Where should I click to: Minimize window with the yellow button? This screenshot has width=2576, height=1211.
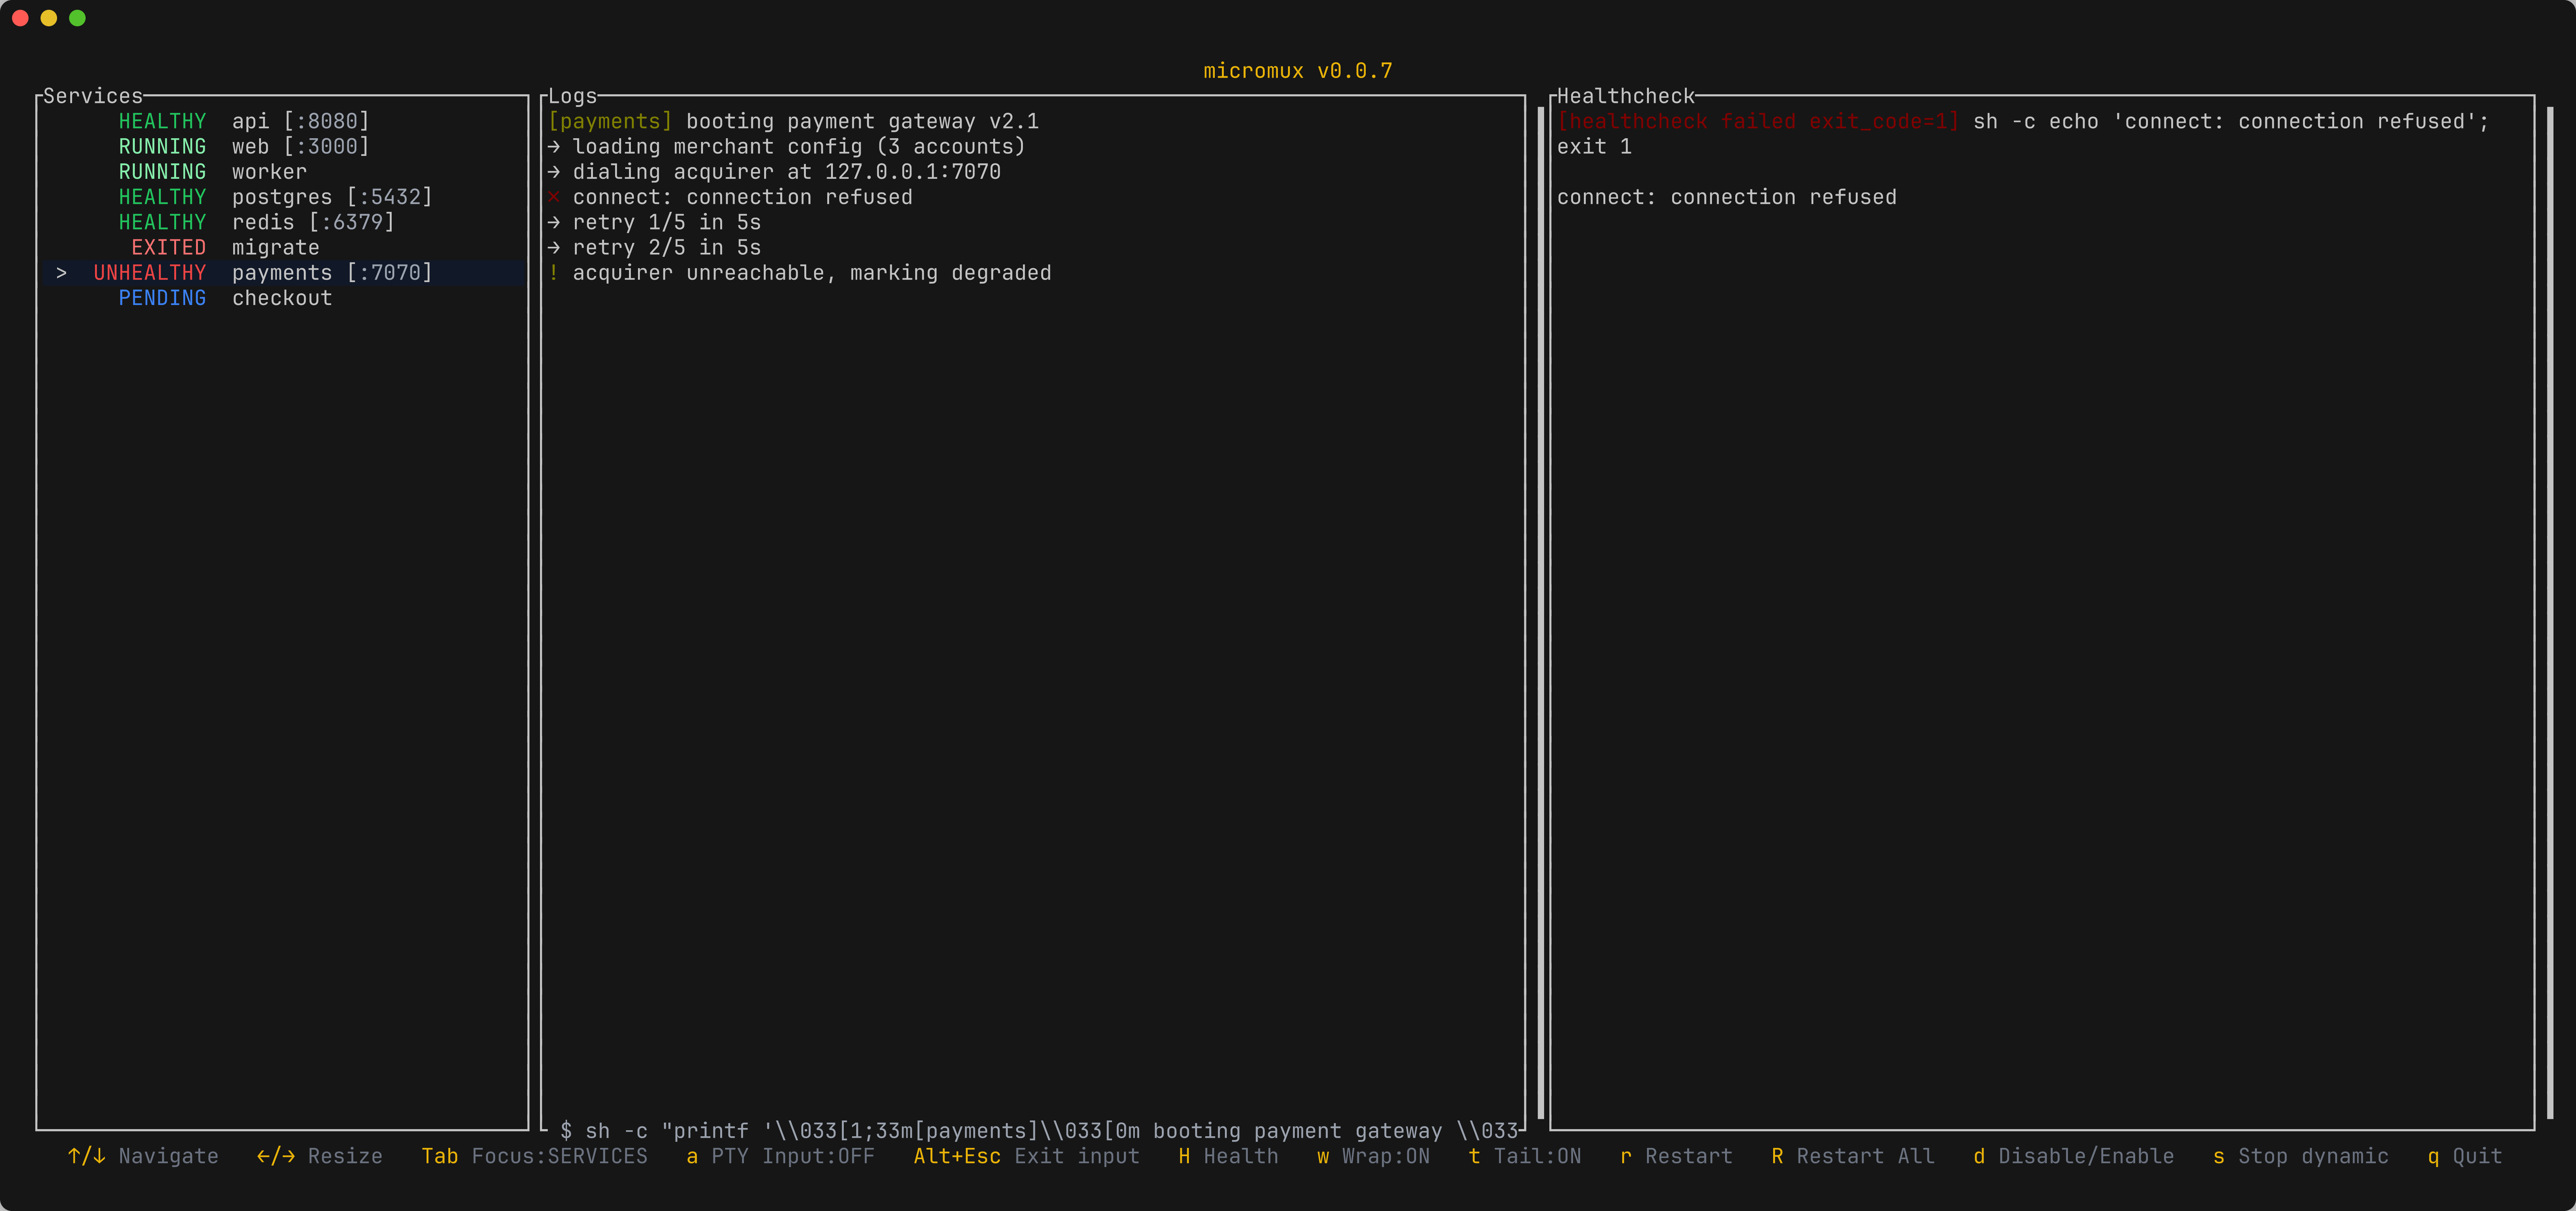click(49, 18)
